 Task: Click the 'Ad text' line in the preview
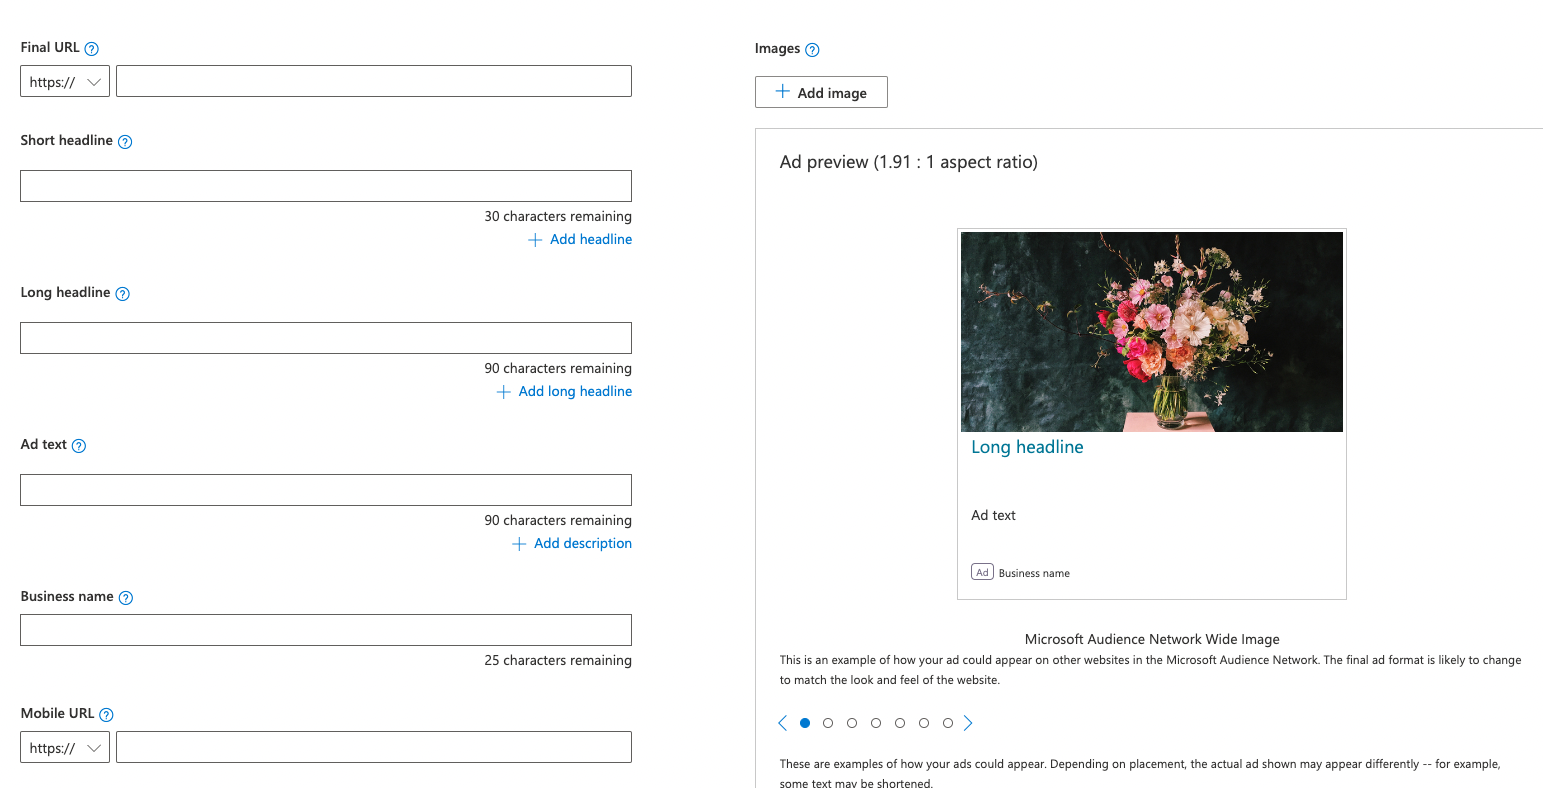(x=993, y=515)
